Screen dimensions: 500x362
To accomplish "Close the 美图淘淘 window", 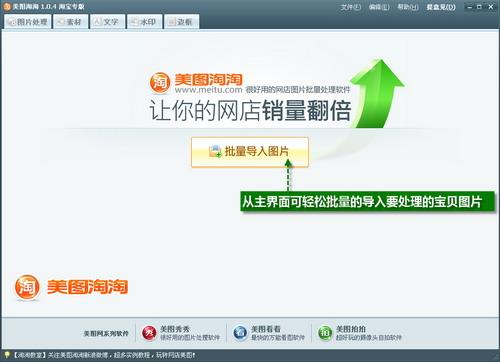I will [x=491, y=7].
